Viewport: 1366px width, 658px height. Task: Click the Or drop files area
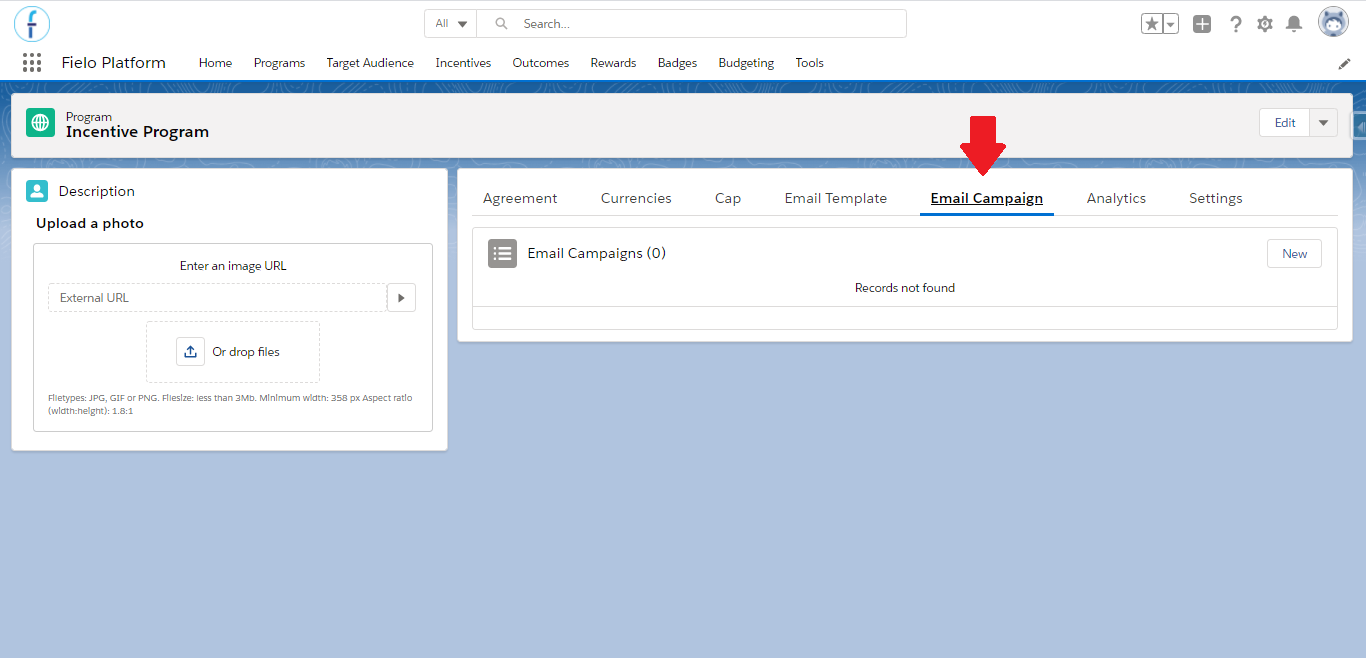coord(233,352)
